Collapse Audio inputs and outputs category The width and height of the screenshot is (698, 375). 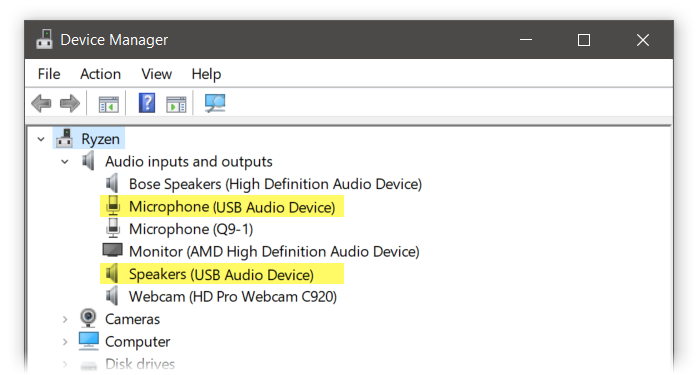(65, 162)
